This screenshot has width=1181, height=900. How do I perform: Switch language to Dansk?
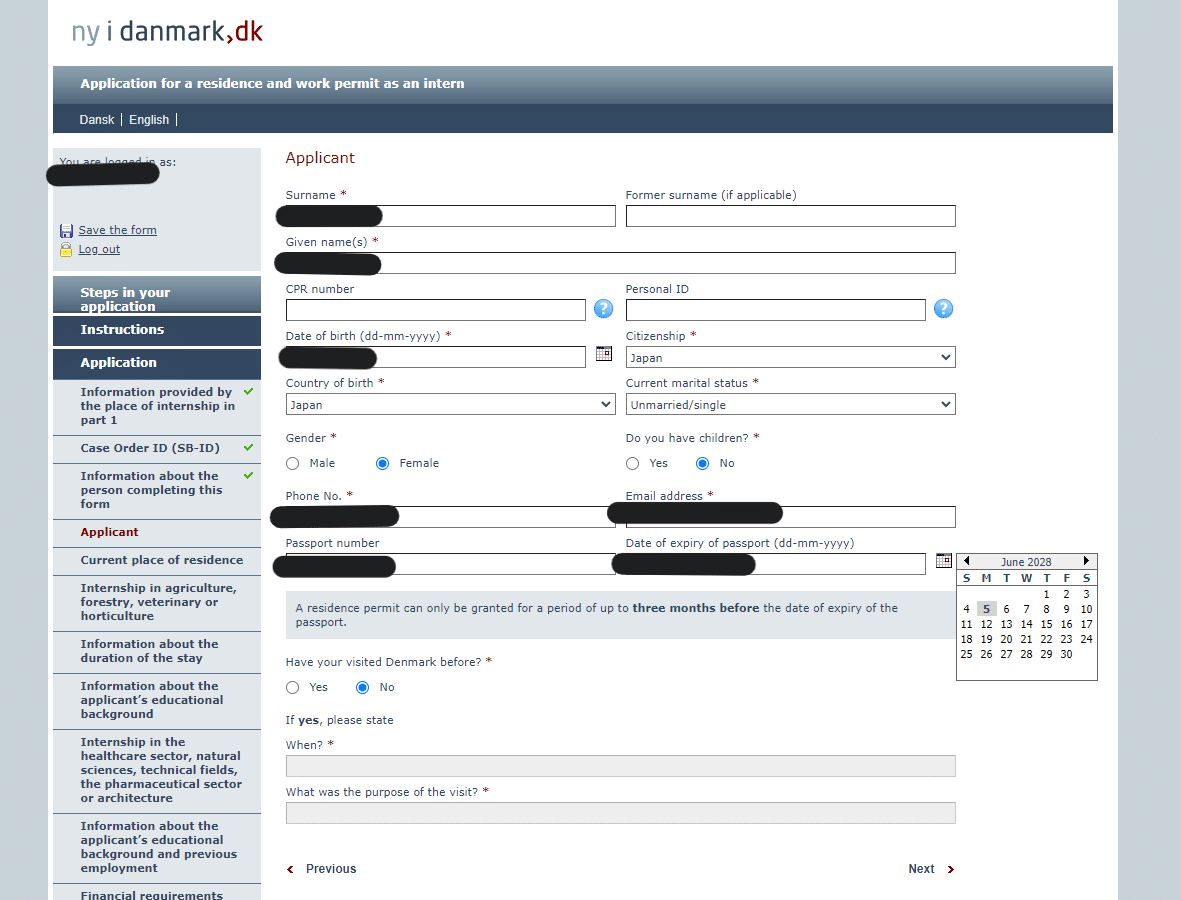pyautogui.click(x=96, y=120)
